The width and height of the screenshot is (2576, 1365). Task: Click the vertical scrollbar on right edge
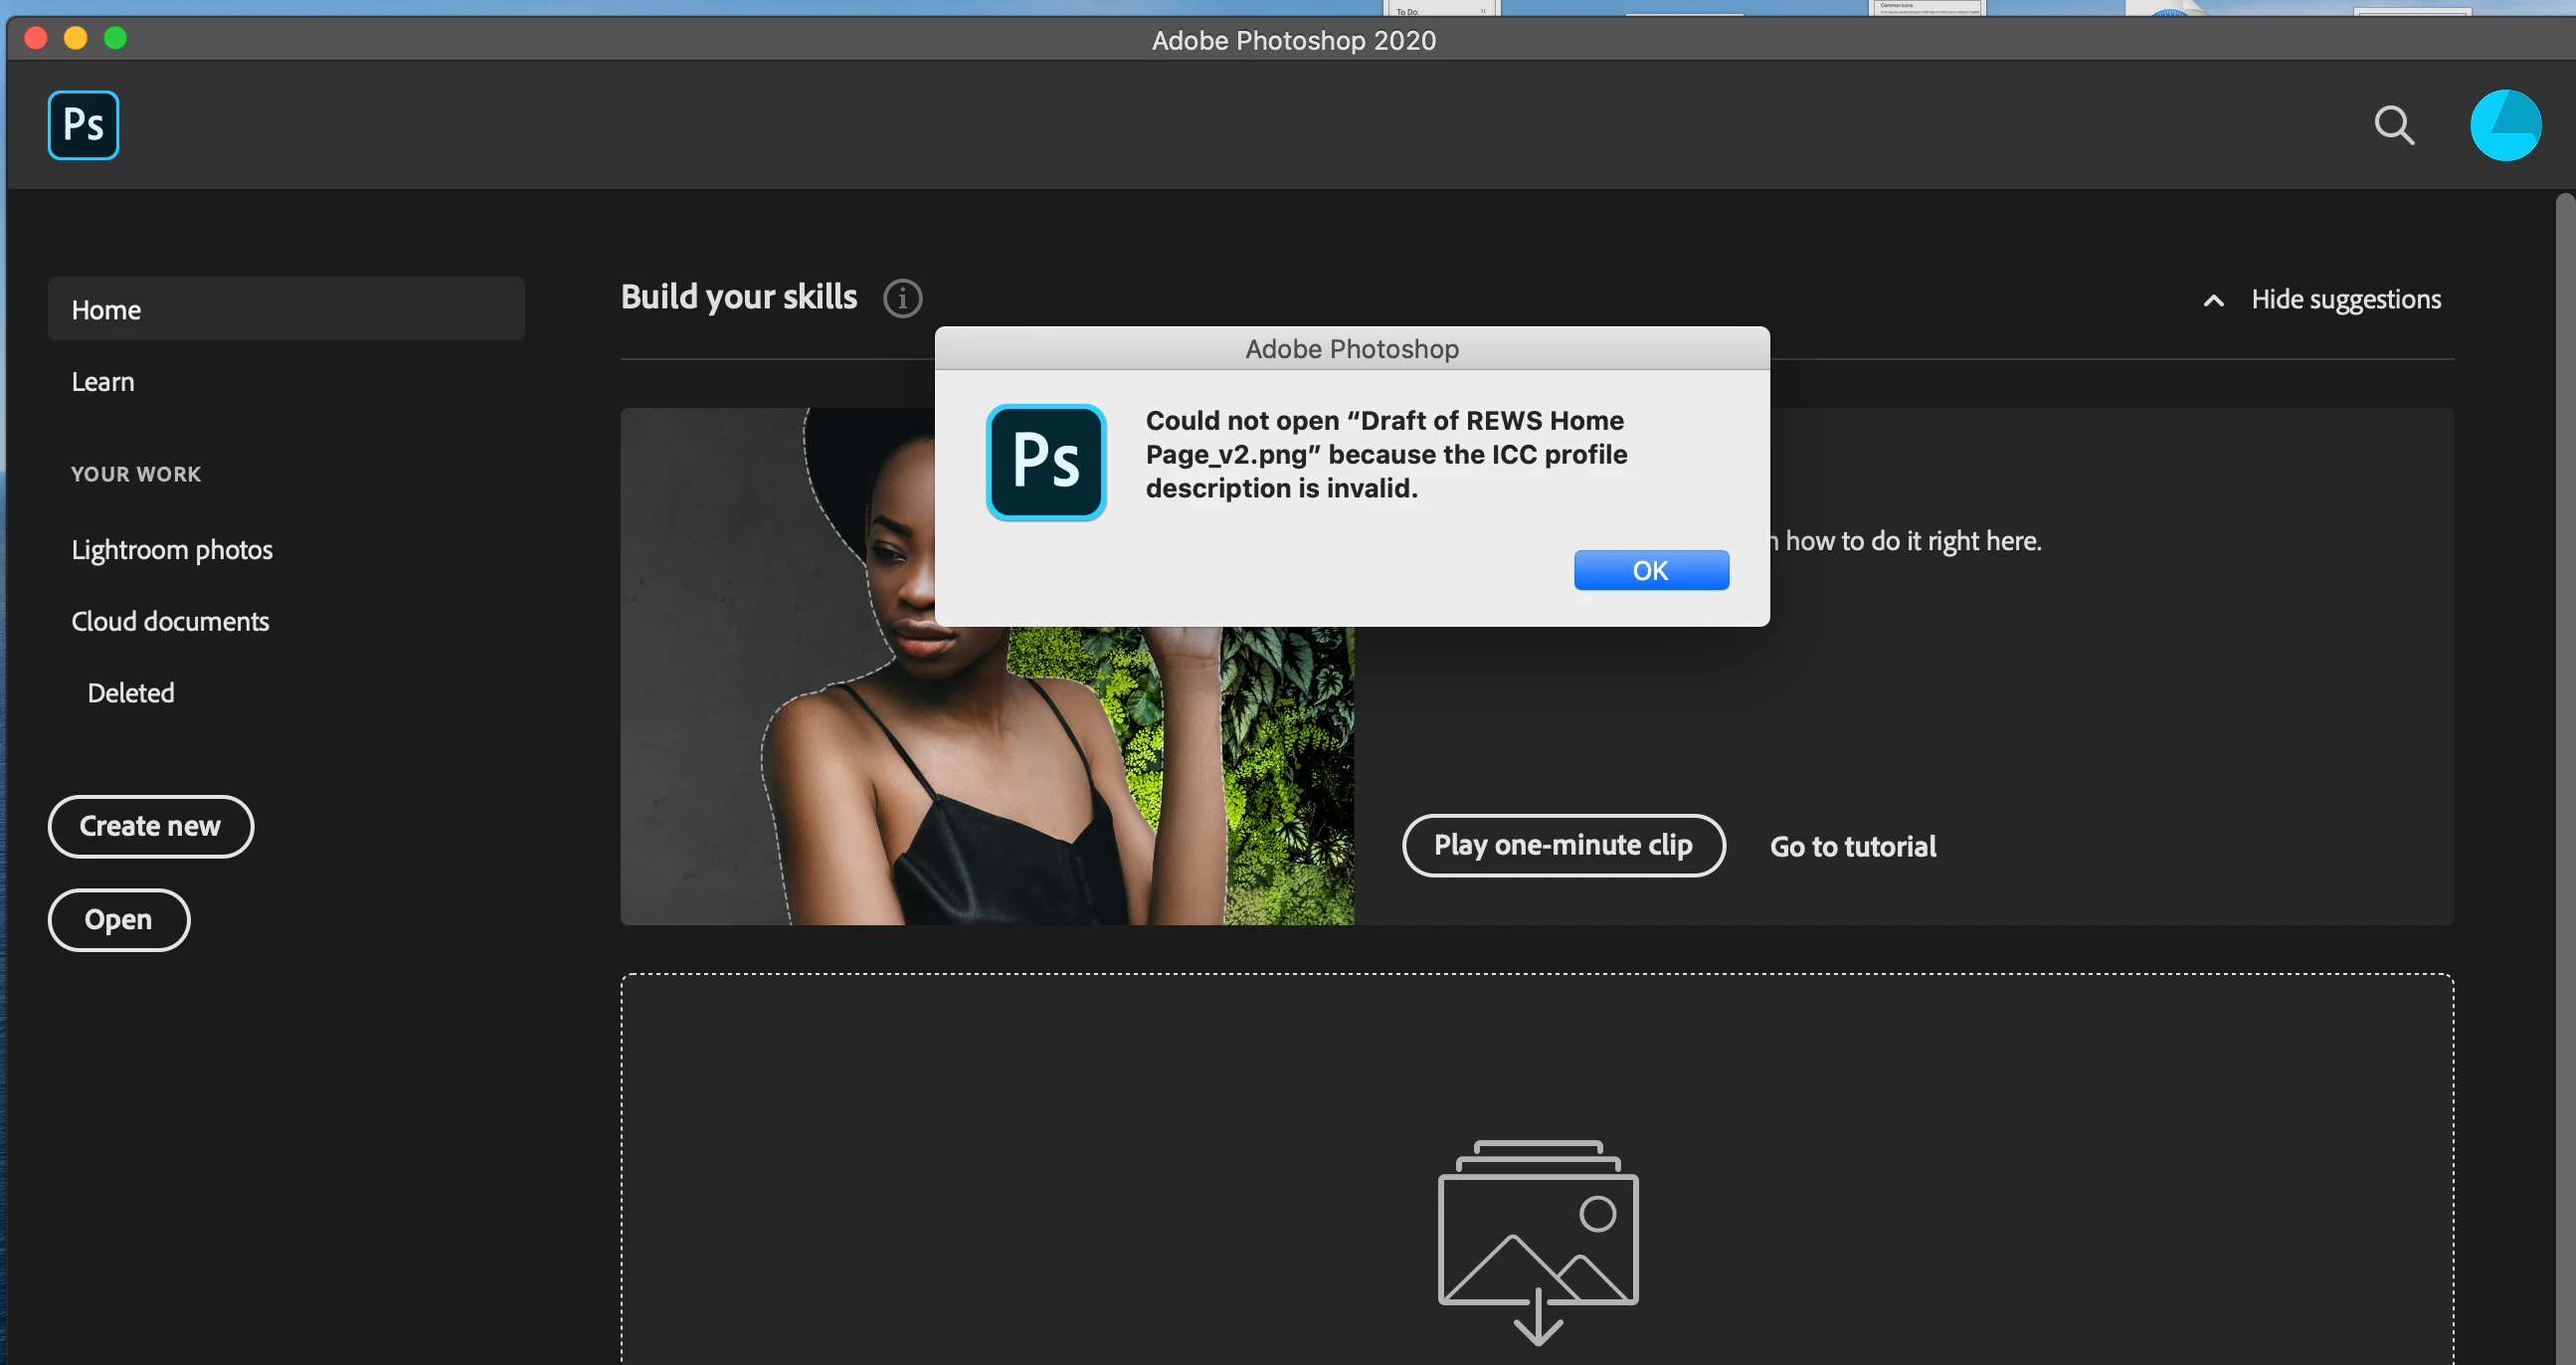point(2564,700)
